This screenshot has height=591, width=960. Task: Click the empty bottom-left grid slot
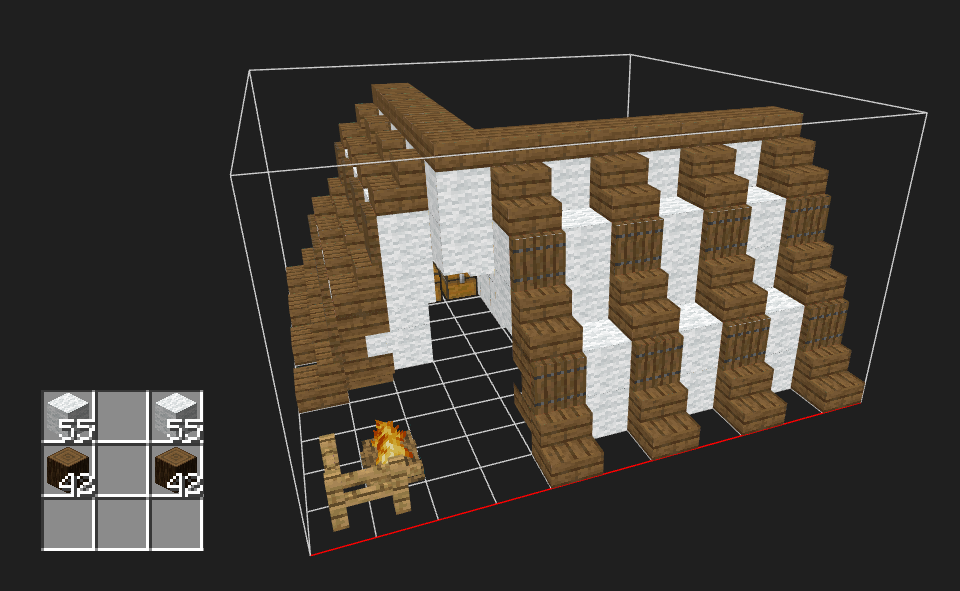tap(68, 524)
